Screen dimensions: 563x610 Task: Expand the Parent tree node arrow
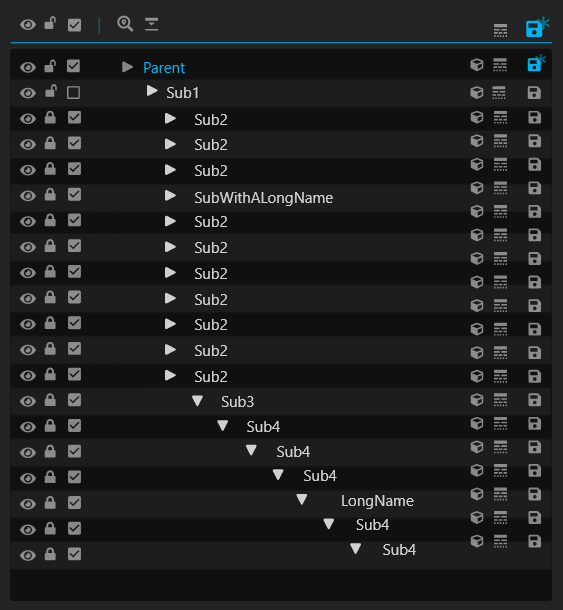(127, 67)
